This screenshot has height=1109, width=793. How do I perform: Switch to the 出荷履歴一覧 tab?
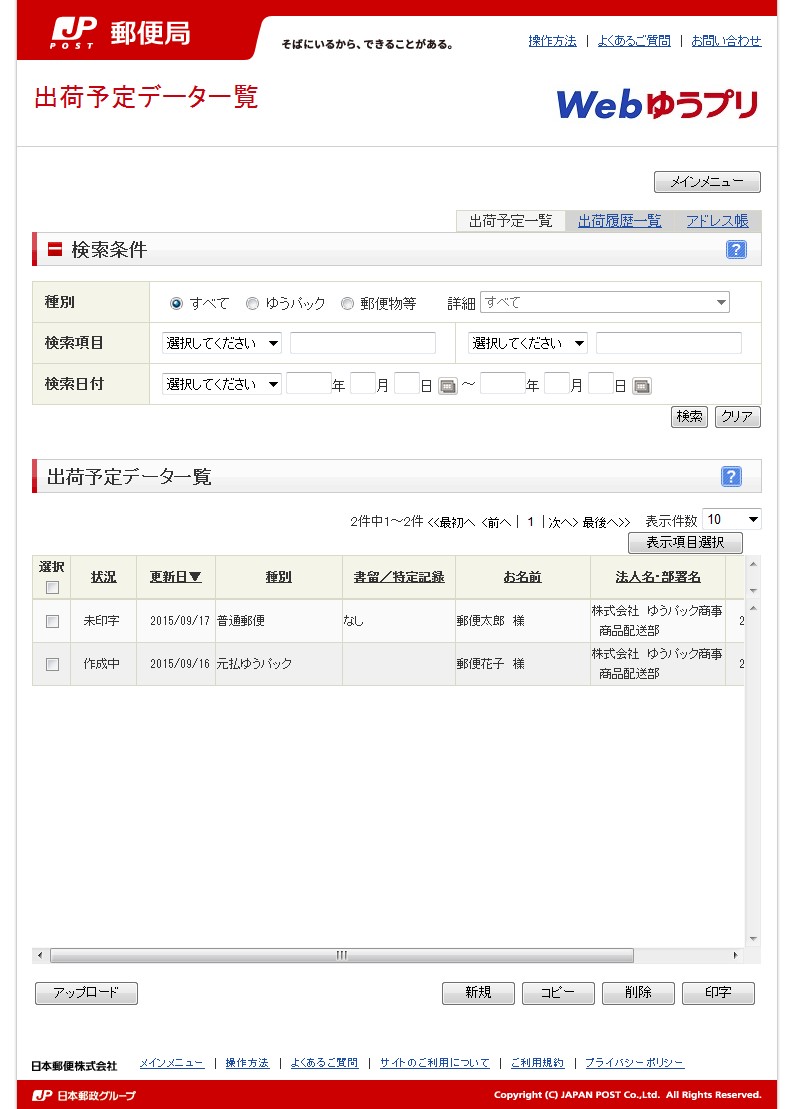(x=619, y=222)
